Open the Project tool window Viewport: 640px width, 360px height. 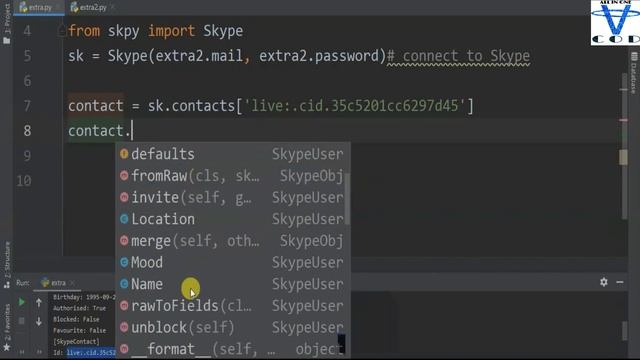tap(7, 23)
